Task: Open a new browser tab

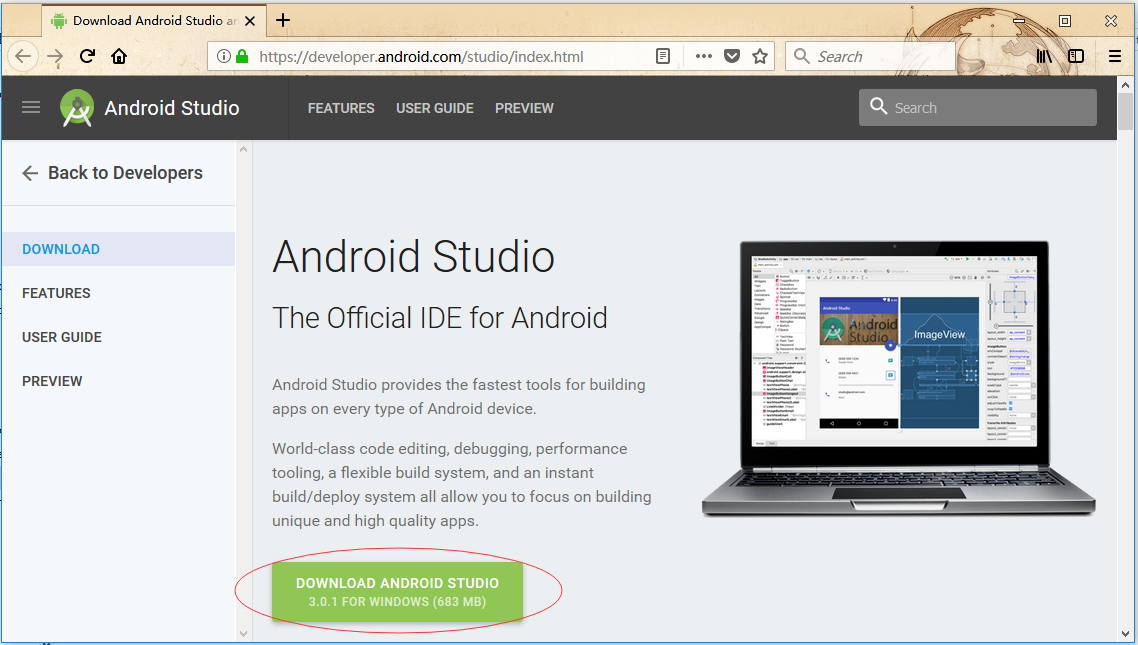Action: [x=283, y=20]
